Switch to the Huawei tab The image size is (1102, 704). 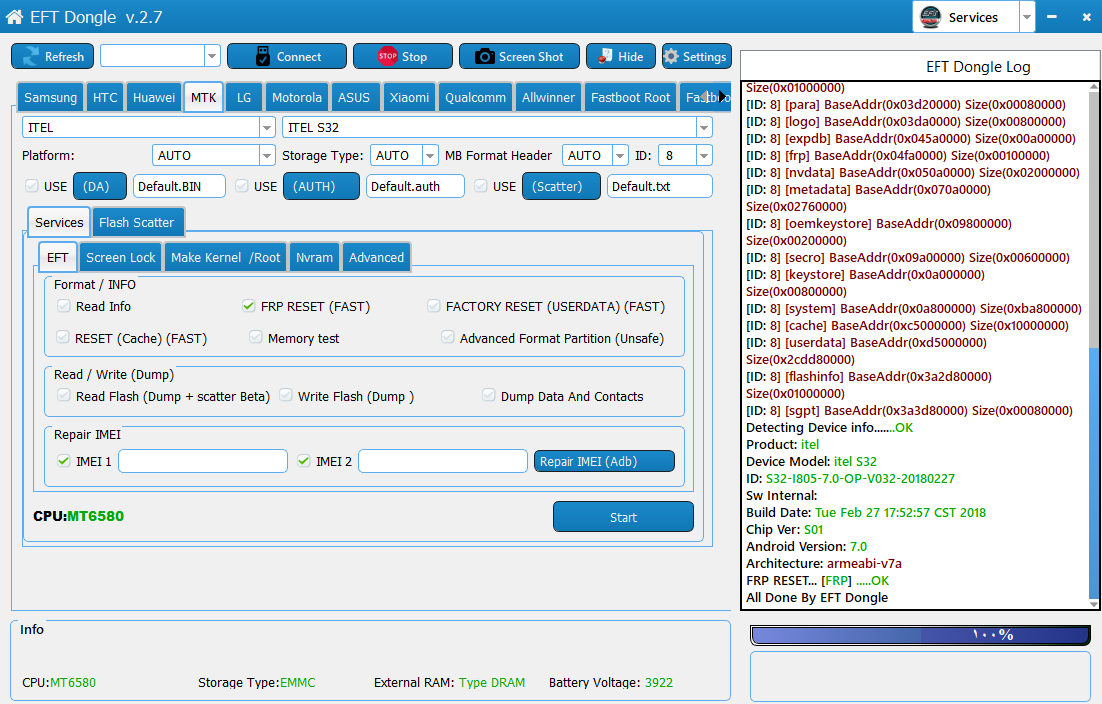[154, 97]
